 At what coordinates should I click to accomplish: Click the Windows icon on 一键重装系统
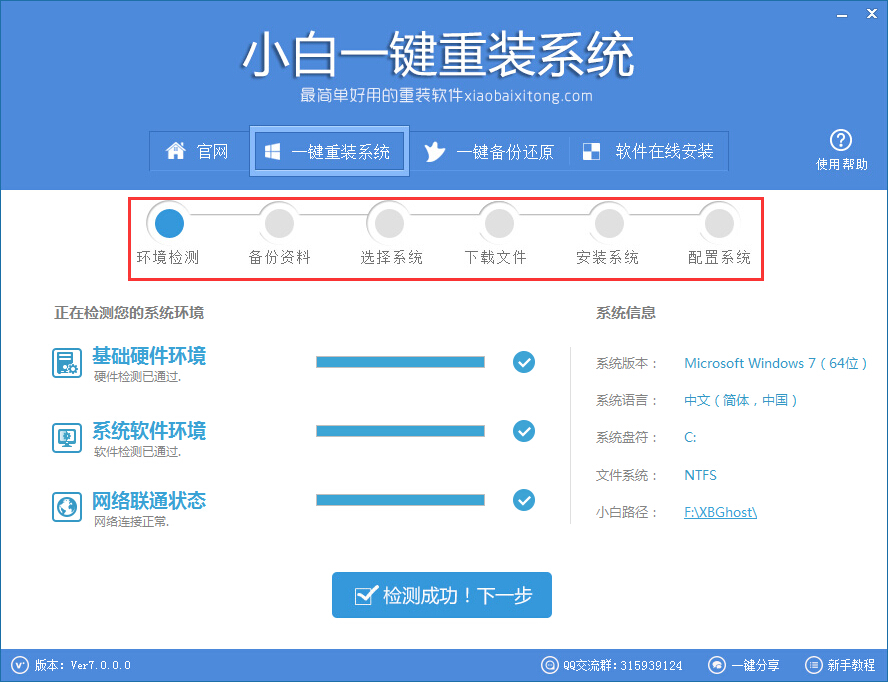tap(271, 151)
